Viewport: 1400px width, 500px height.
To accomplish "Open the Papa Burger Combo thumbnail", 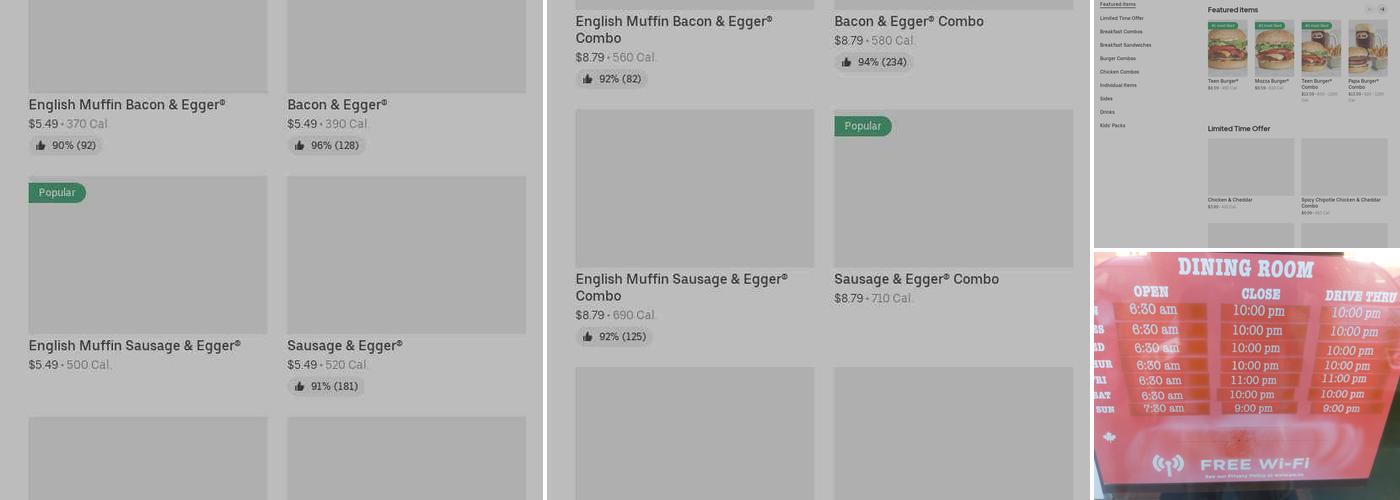I will tap(1367, 47).
